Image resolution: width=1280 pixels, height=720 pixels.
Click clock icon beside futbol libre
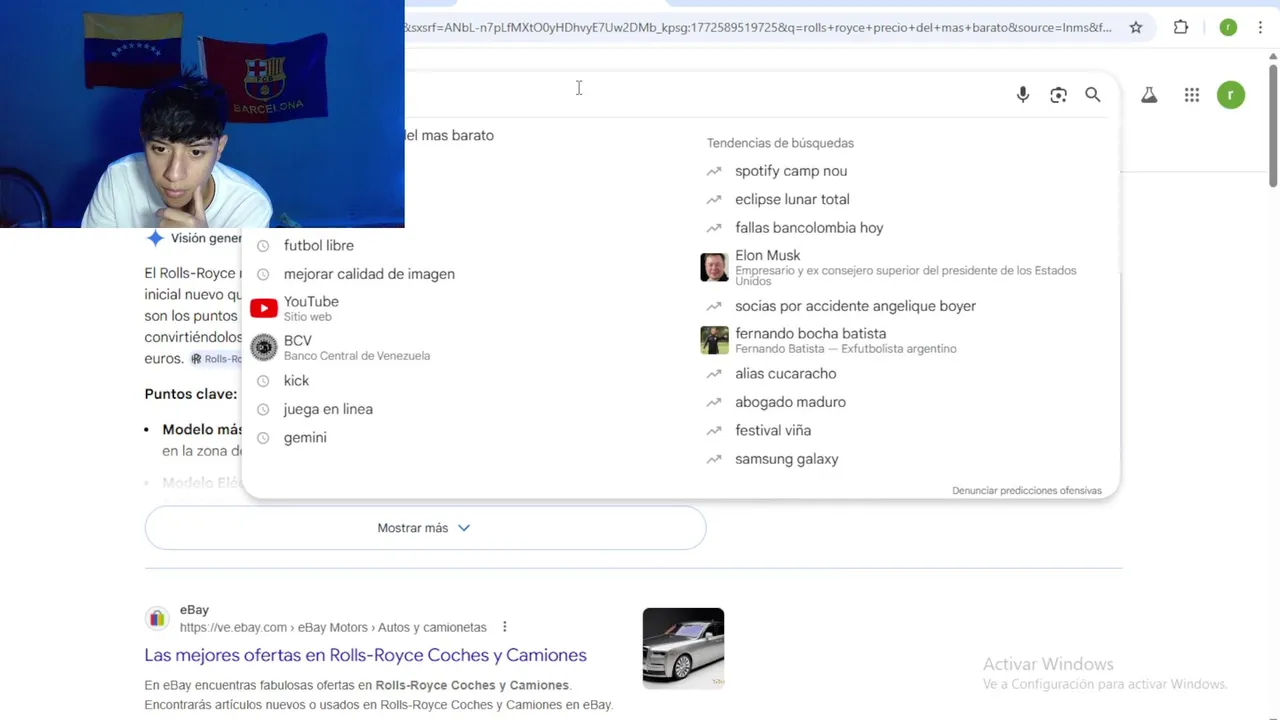pyautogui.click(x=264, y=246)
